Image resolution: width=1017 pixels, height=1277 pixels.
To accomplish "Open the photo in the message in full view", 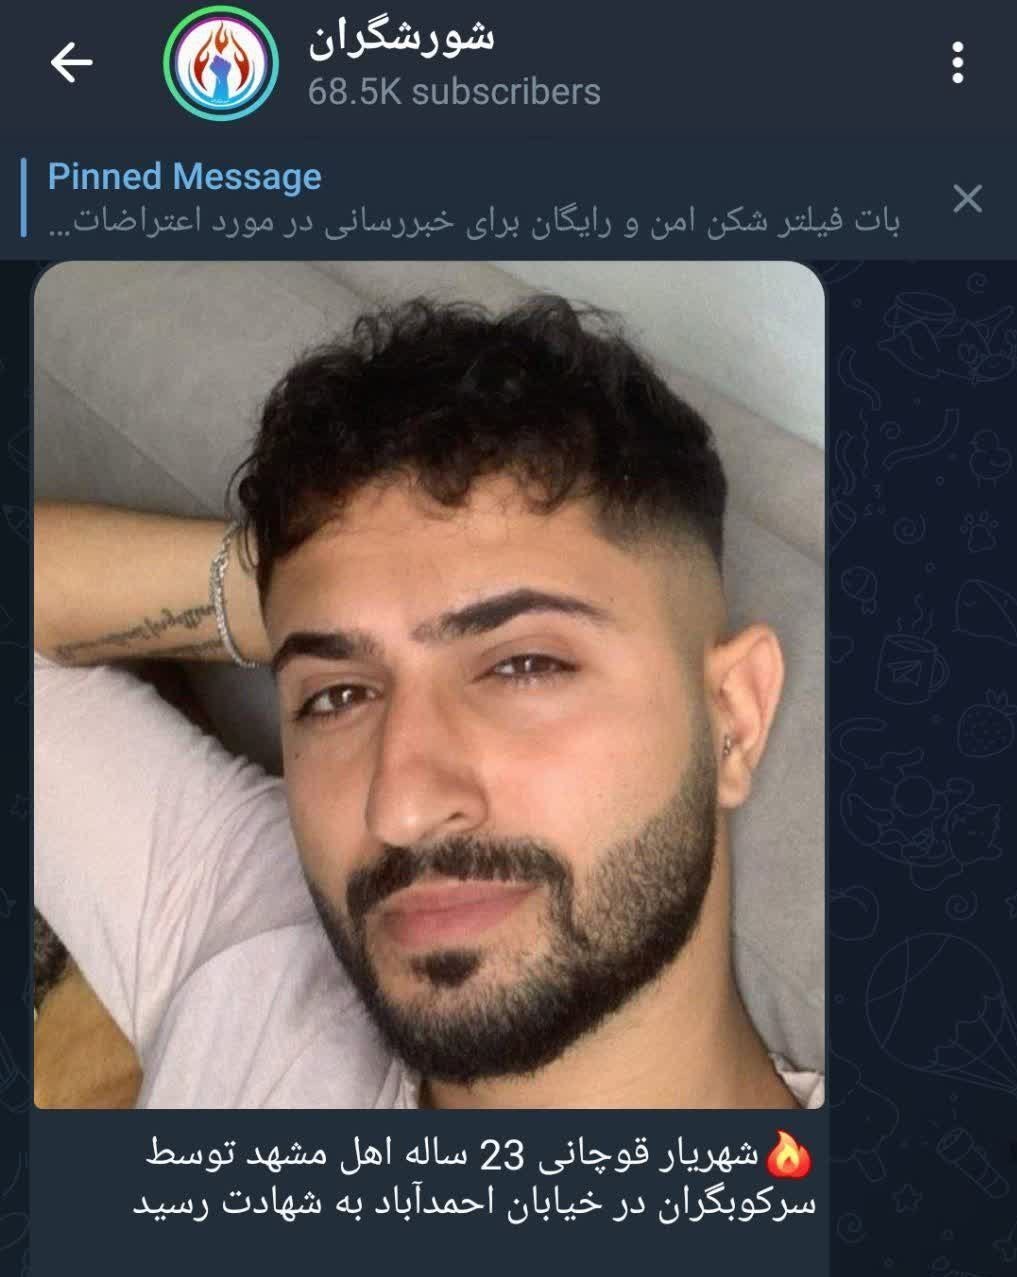I will pos(429,685).
